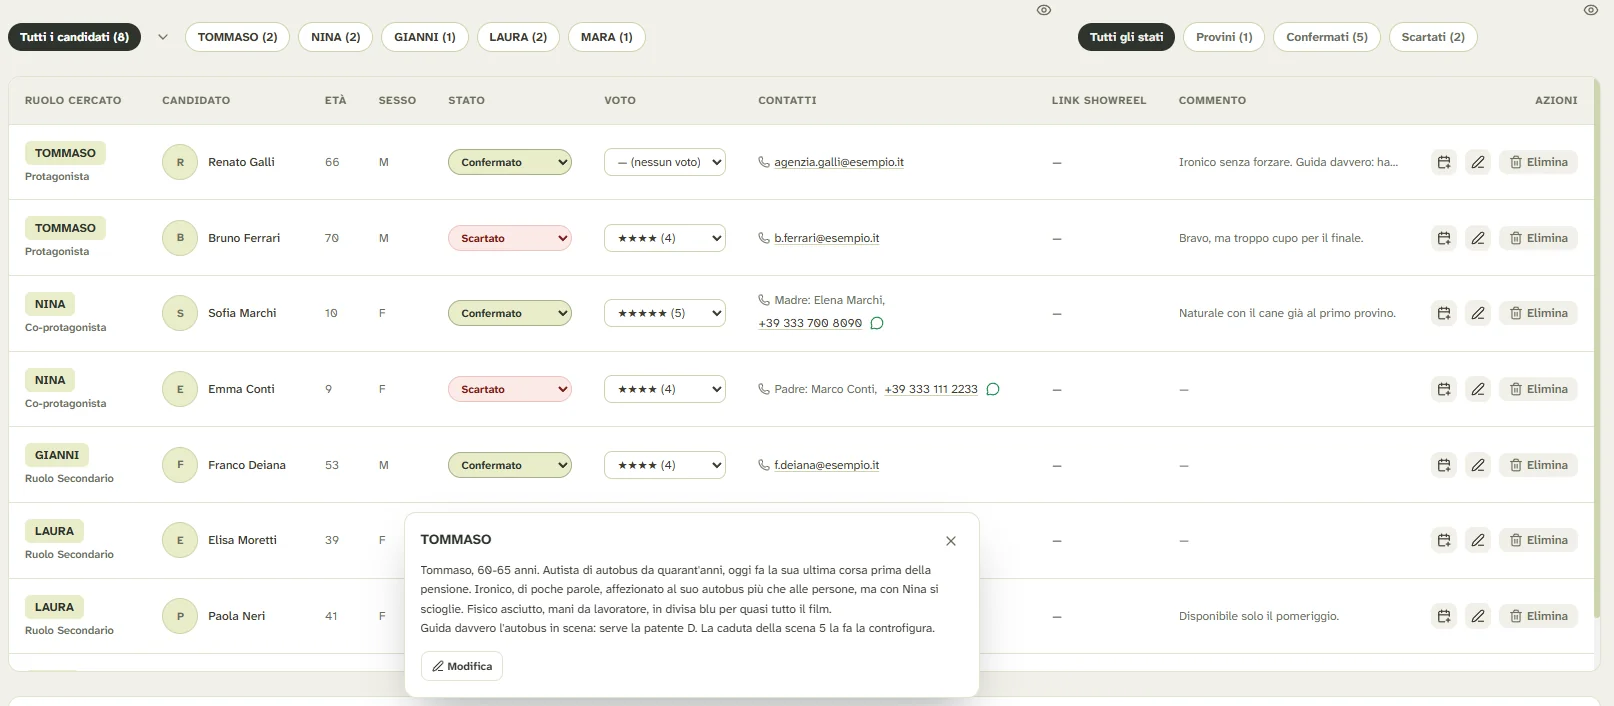Filter by the MARA (1) role chip
1614x706 pixels.
coord(607,37)
